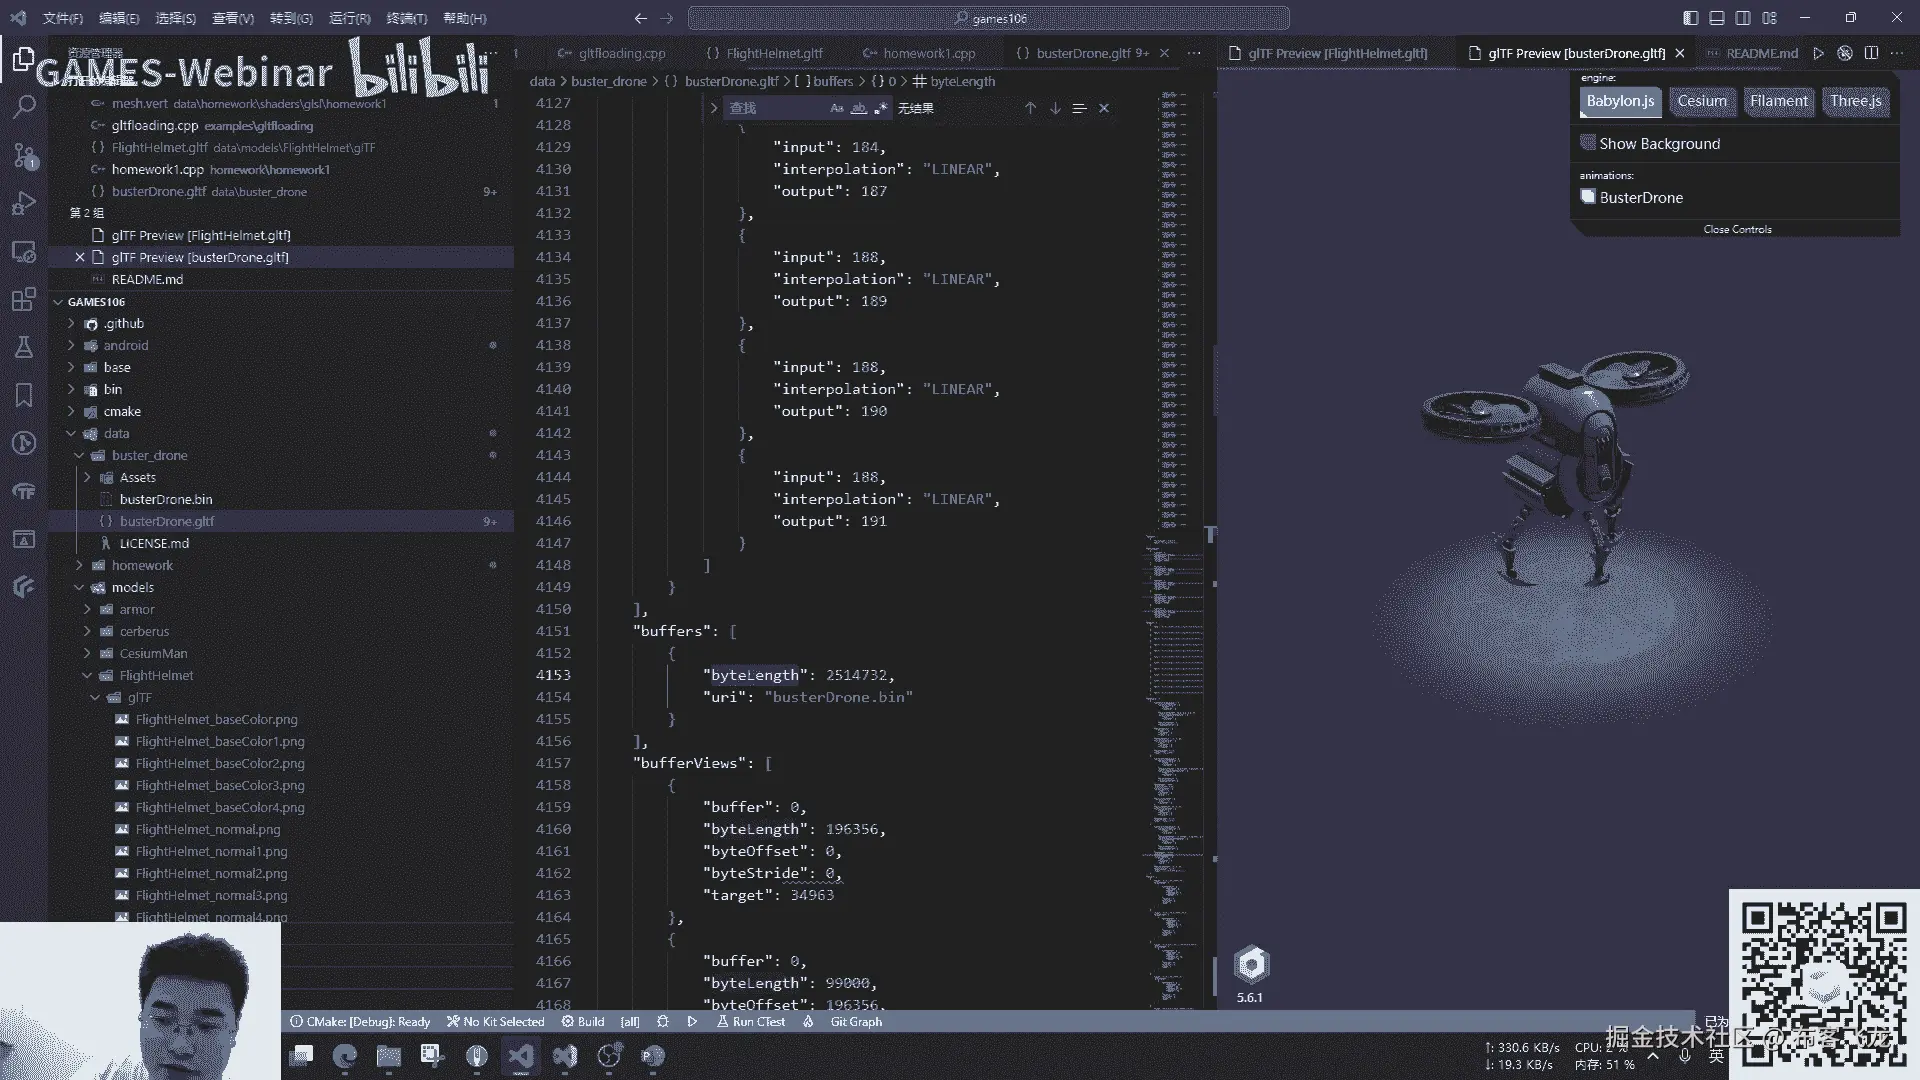Screen dimensions: 1920x1080
Task: Toggle regex search in the find widget
Action: tap(881, 108)
